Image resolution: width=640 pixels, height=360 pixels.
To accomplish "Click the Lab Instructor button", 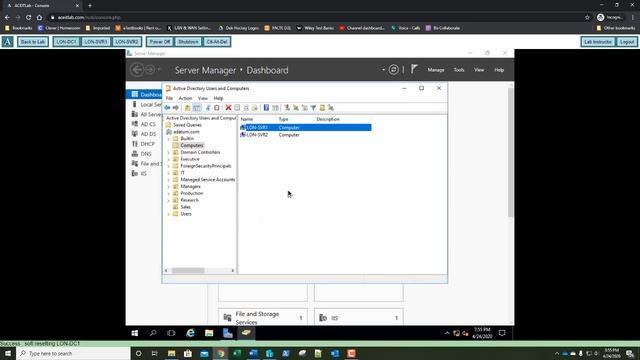I will tap(598, 42).
